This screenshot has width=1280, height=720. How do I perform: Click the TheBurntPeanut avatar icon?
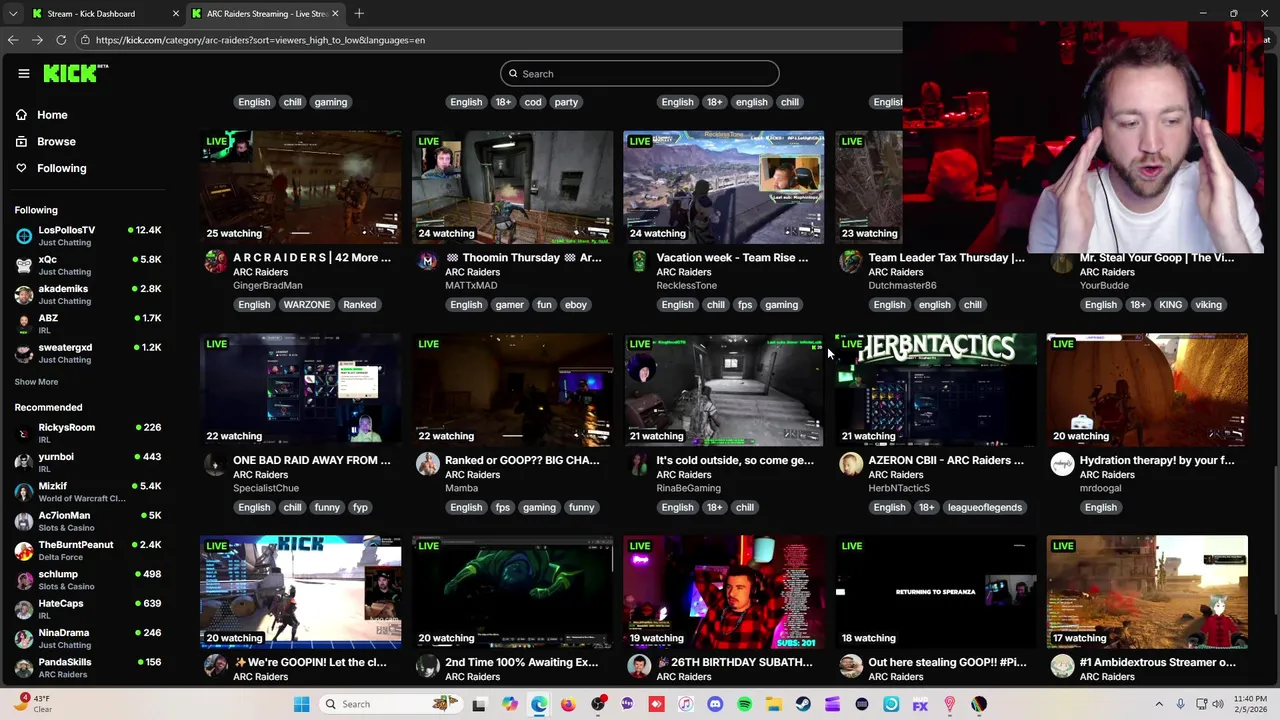(x=24, y=551)
